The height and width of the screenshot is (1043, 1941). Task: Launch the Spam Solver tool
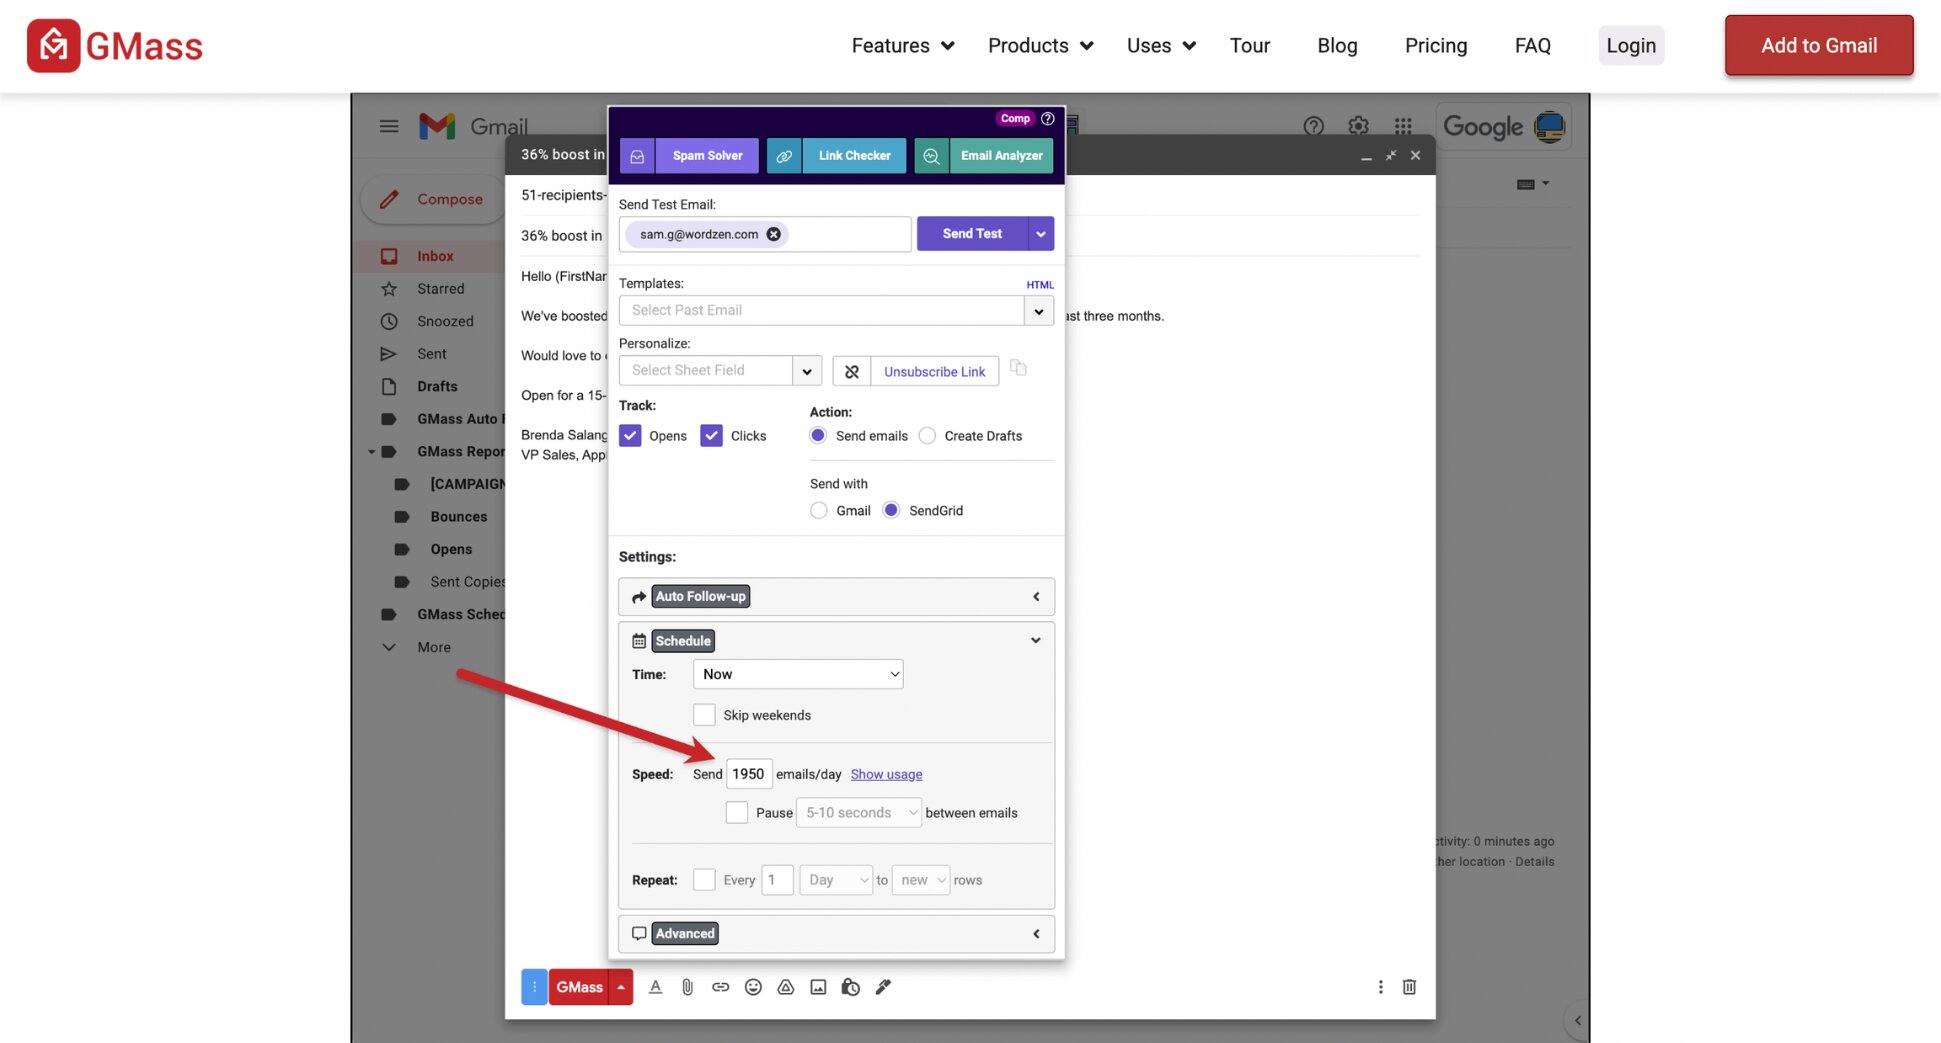coord(689,156)
